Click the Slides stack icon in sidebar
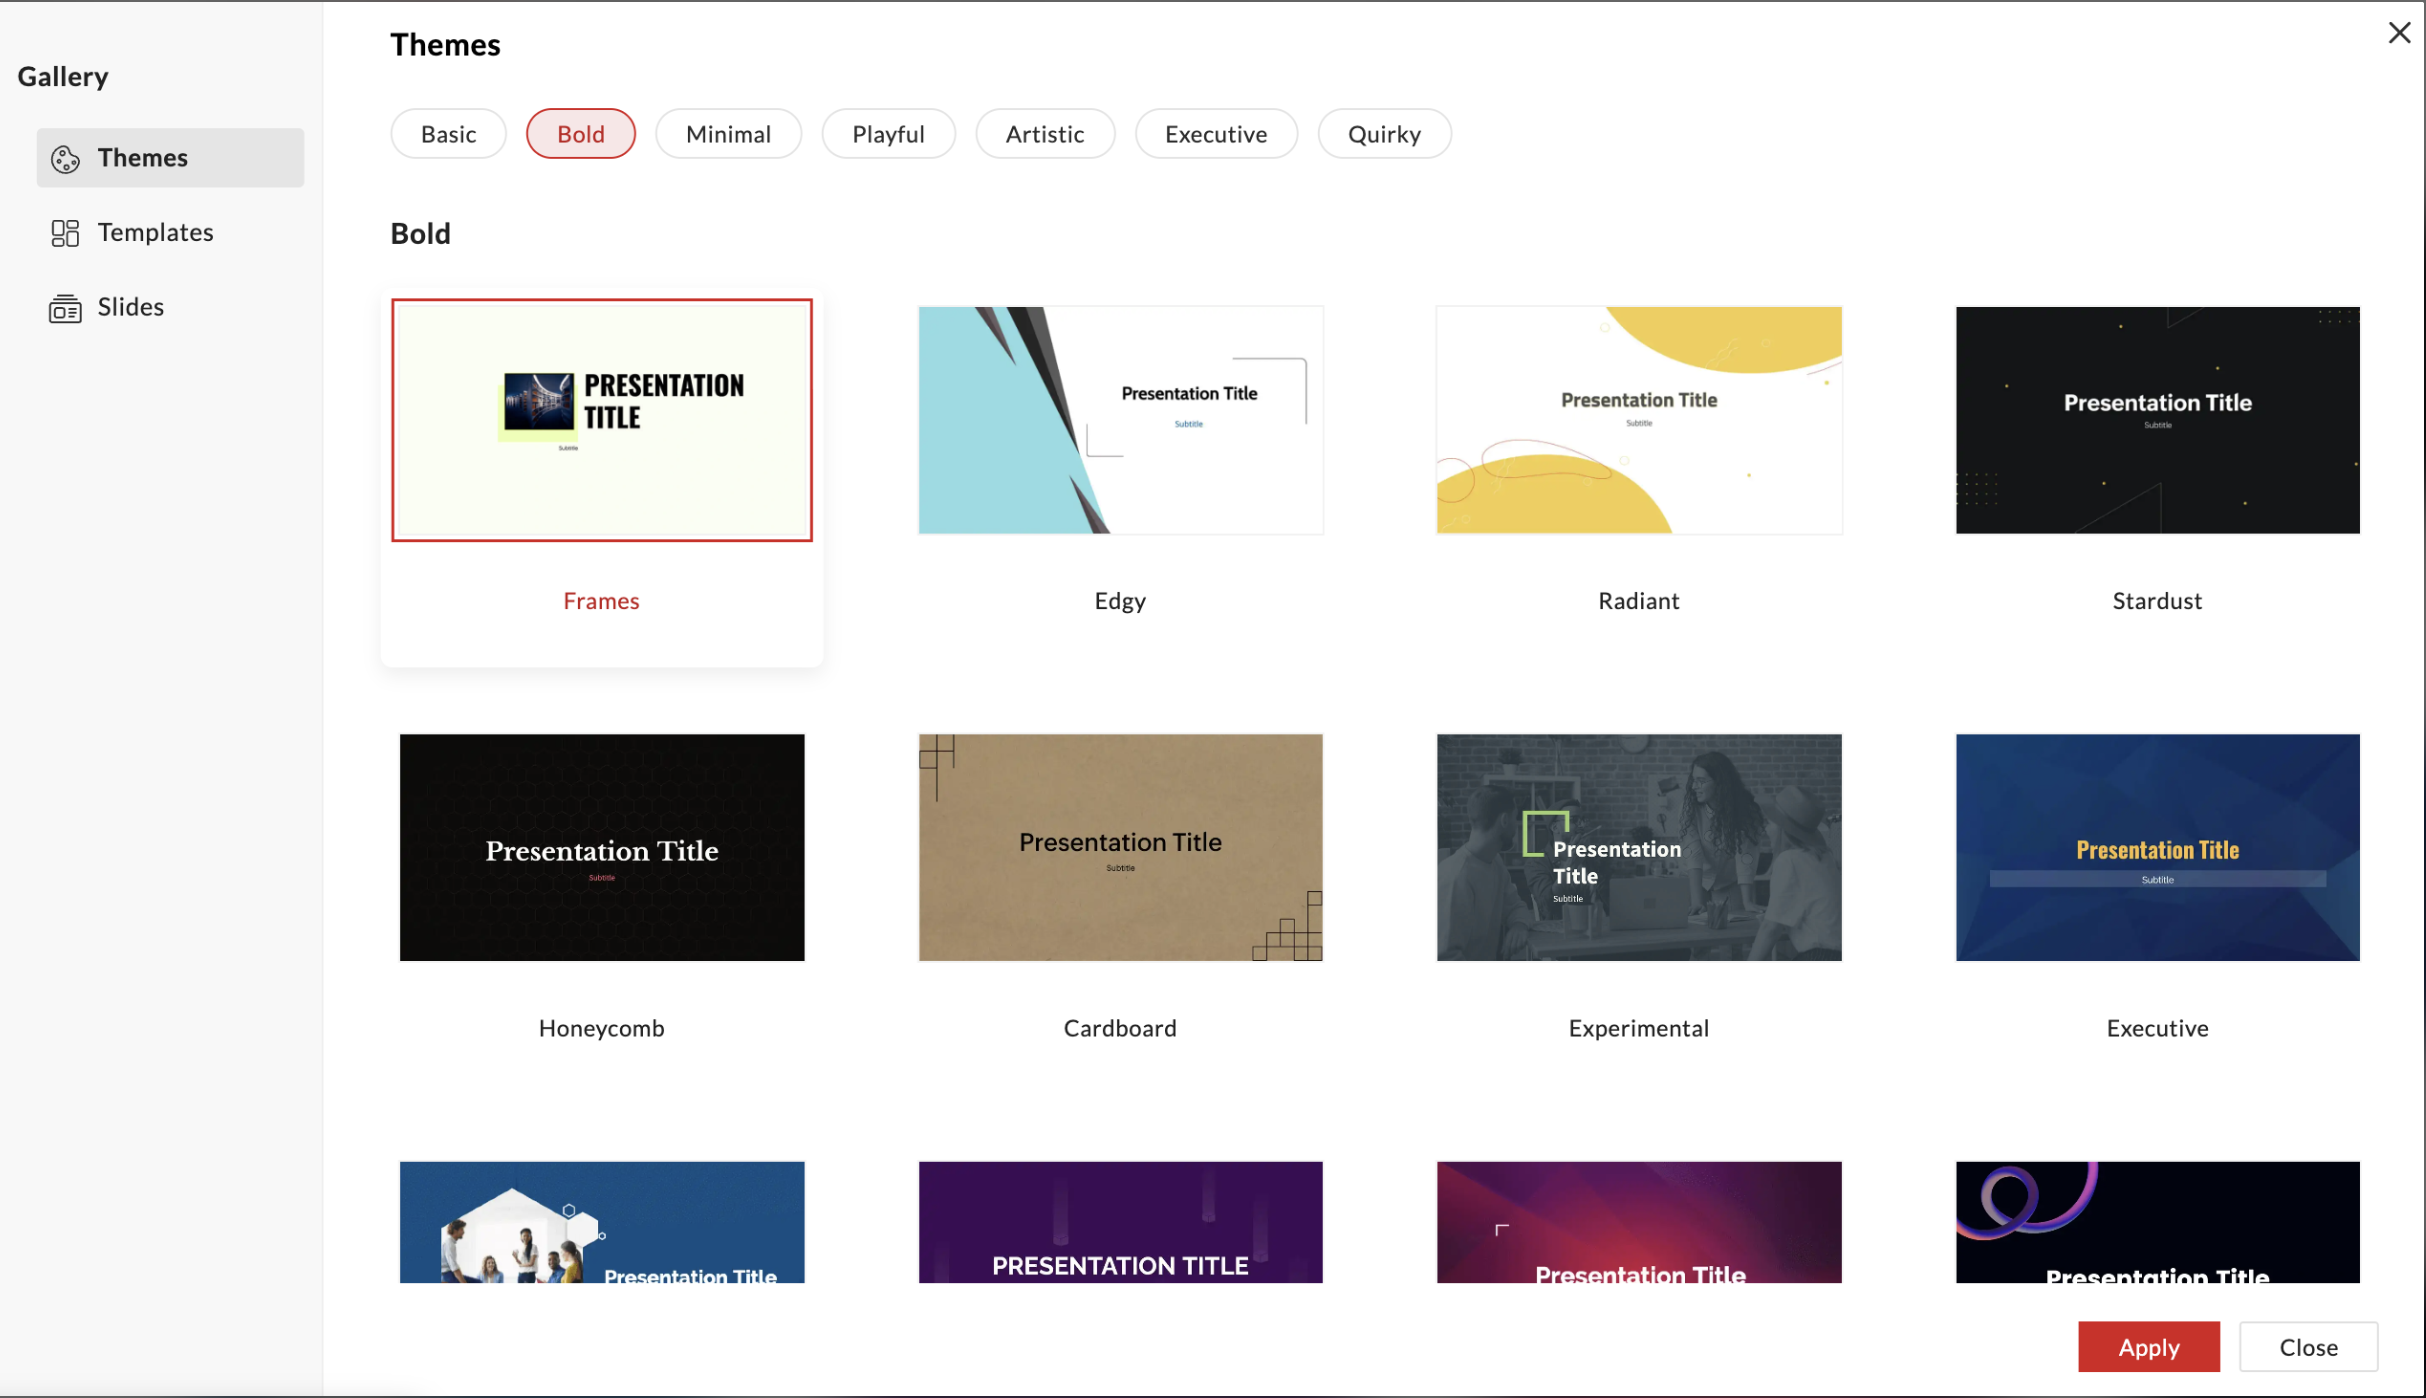 (x=65, y=308)
